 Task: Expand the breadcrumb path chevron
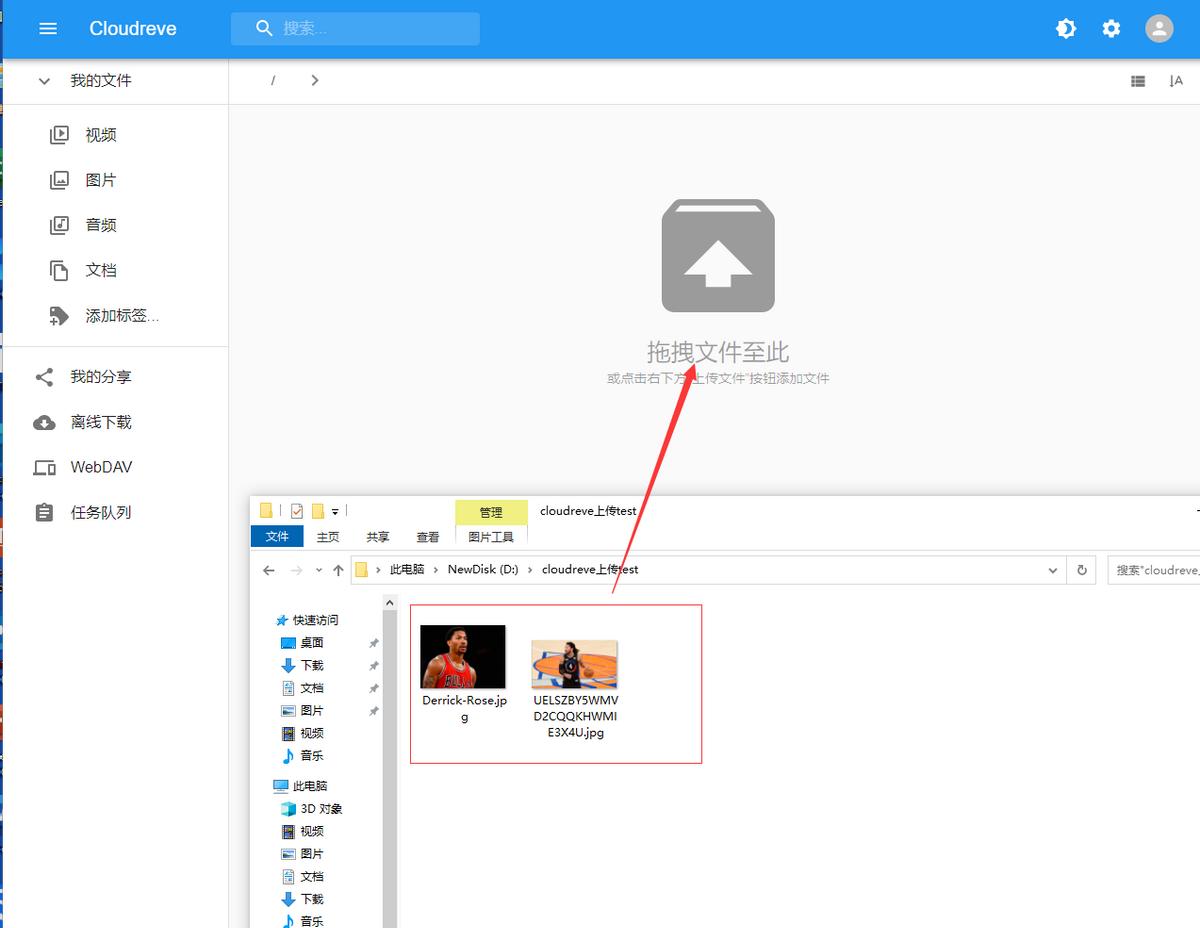315,80
